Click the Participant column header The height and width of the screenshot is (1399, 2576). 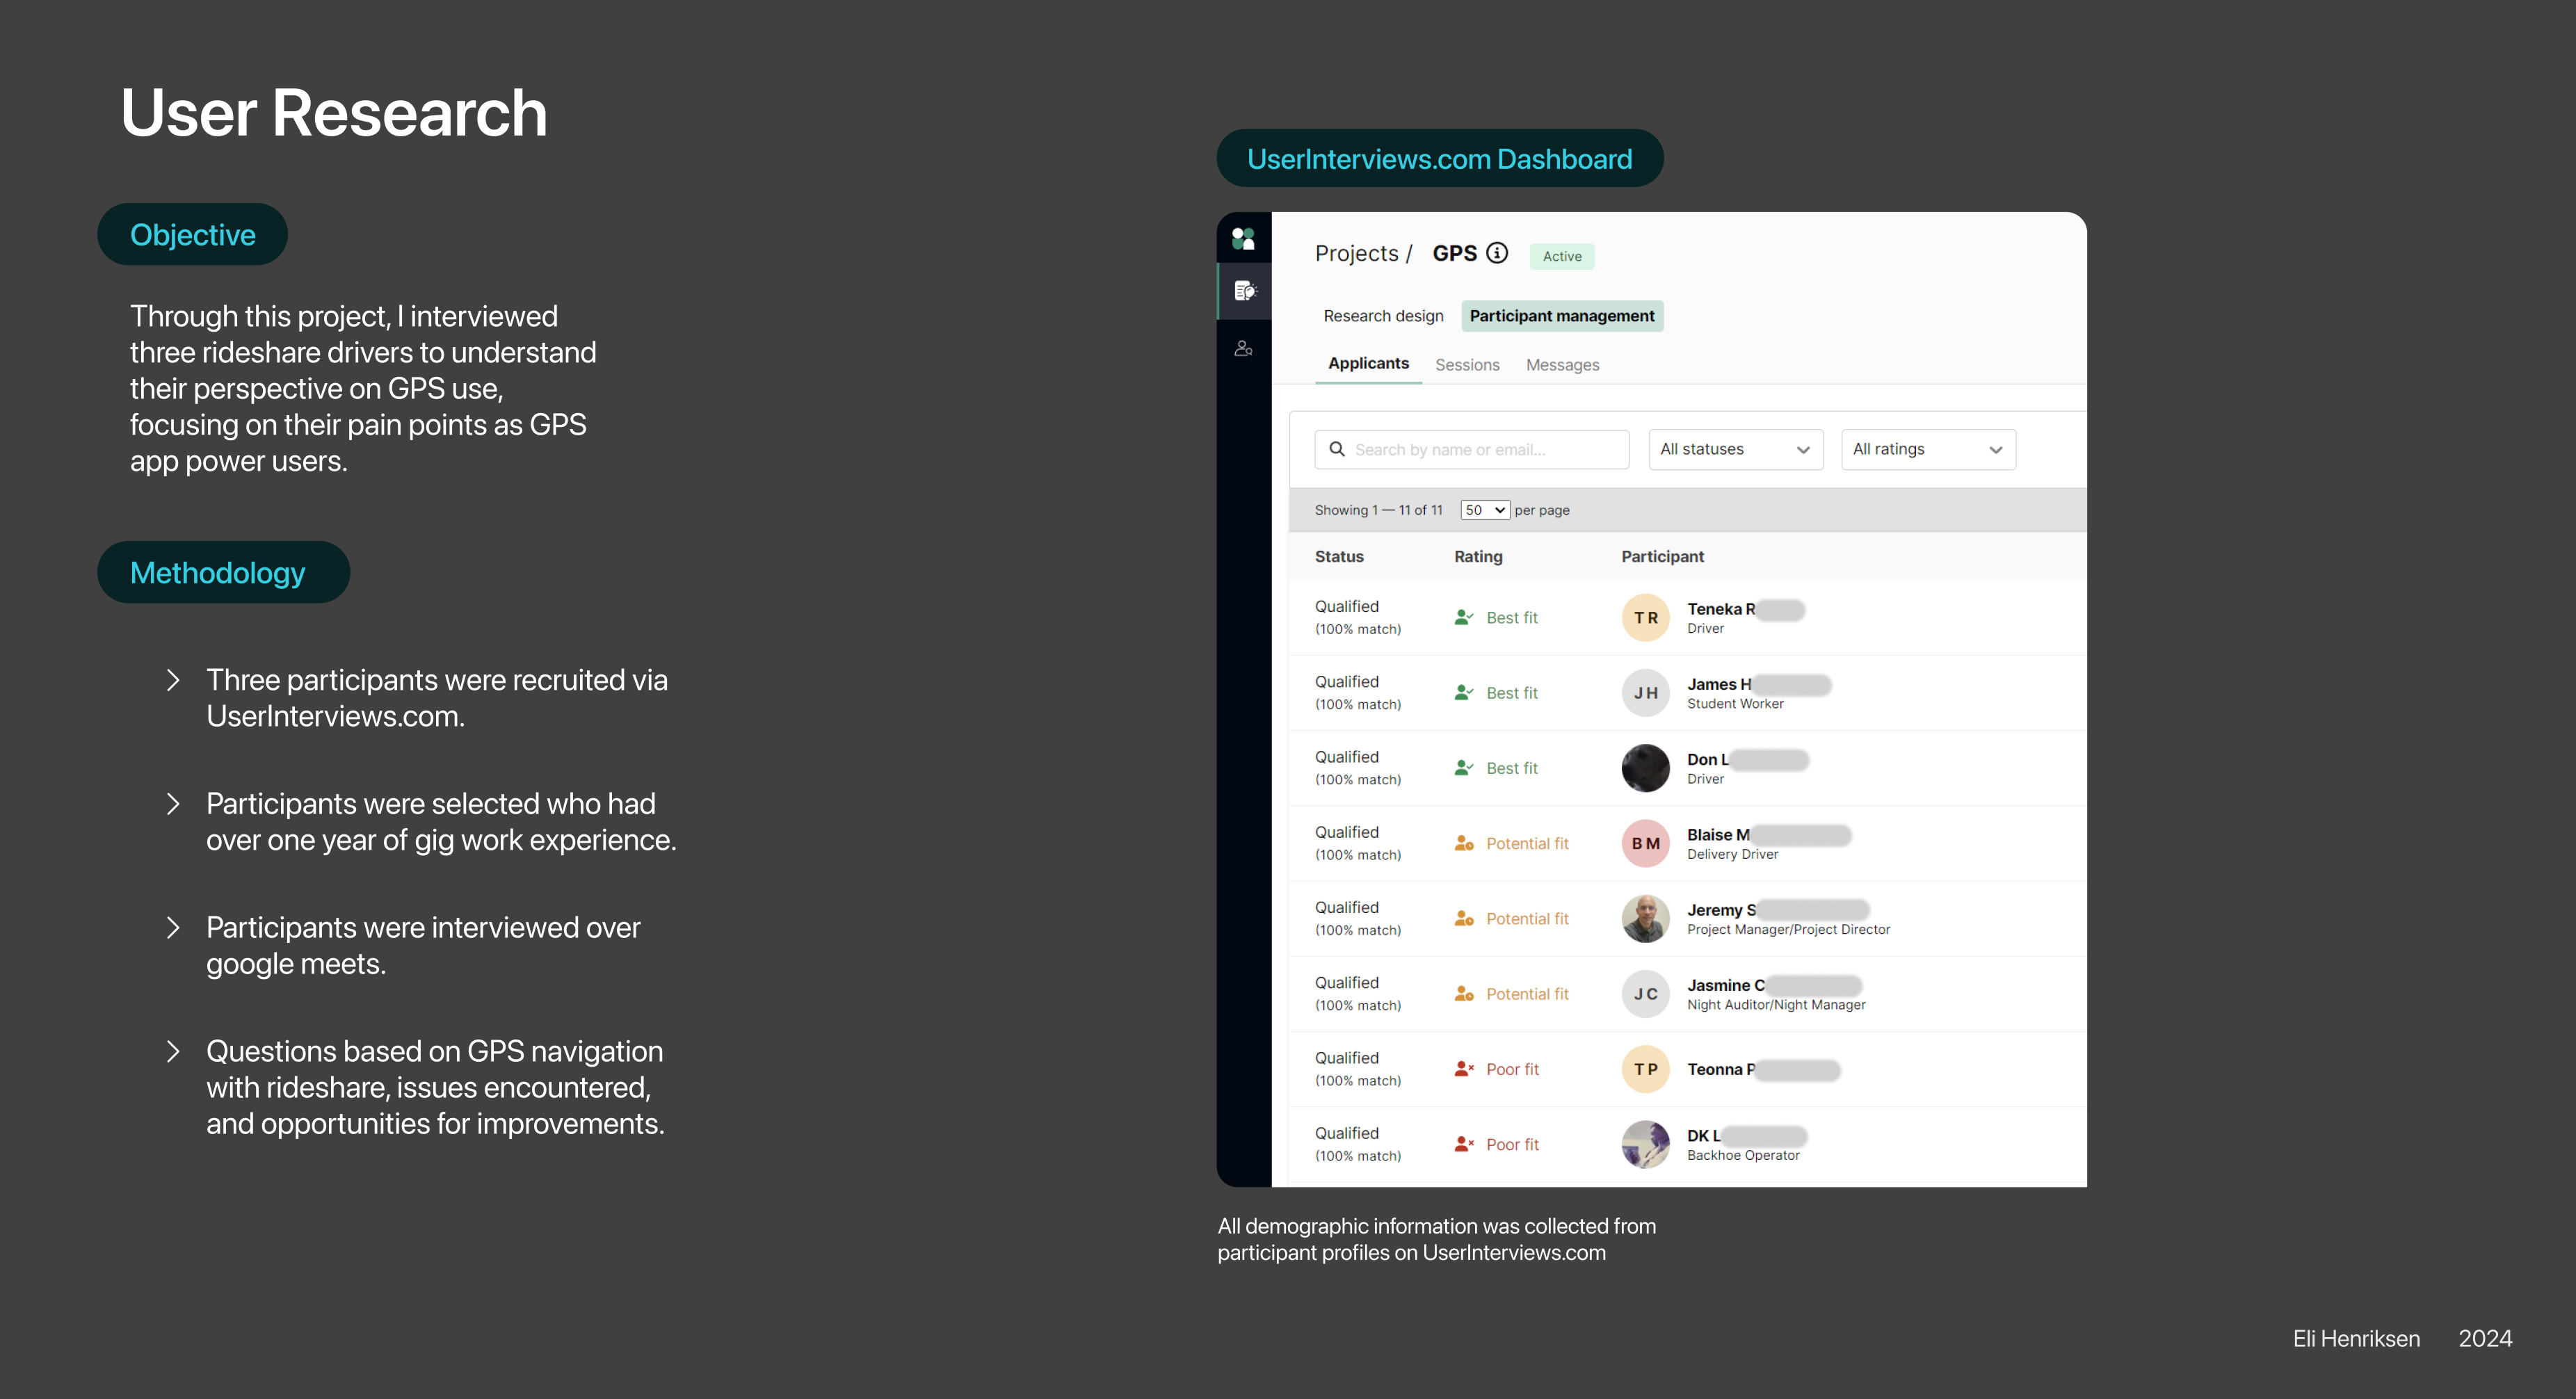1662,556
